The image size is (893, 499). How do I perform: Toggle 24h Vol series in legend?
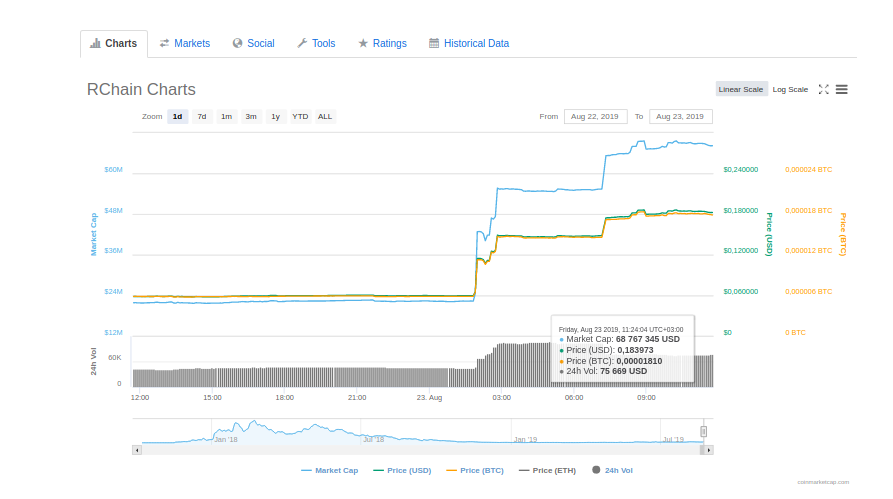click(x=612, y=471)
